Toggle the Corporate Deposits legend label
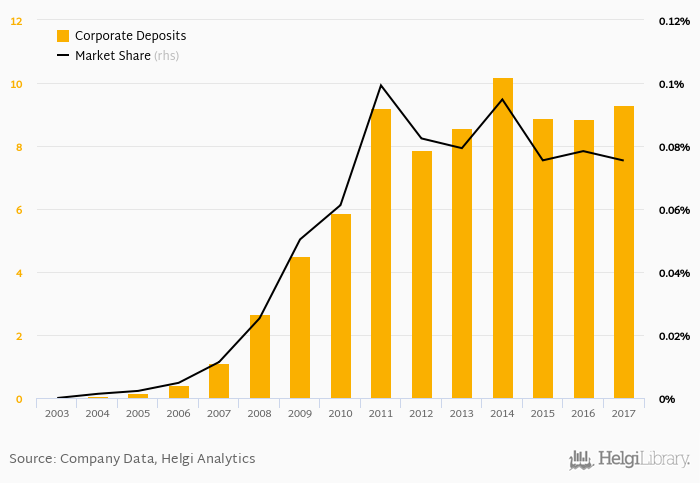 [x=130, y=36]
